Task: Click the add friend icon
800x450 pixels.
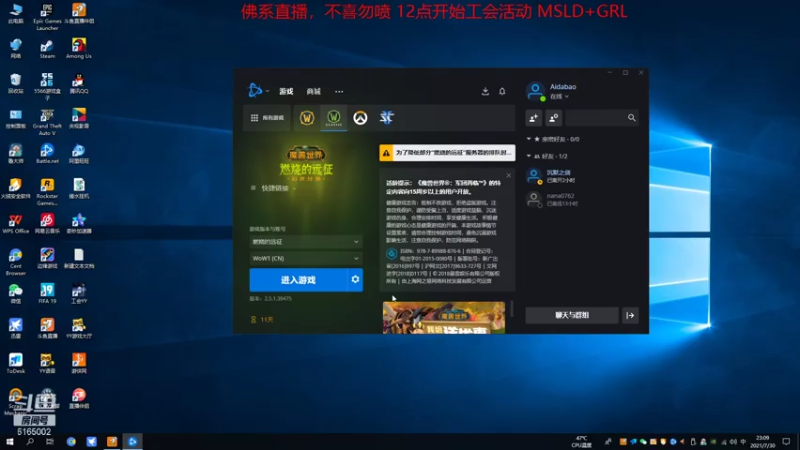Action: click(534, 118)
